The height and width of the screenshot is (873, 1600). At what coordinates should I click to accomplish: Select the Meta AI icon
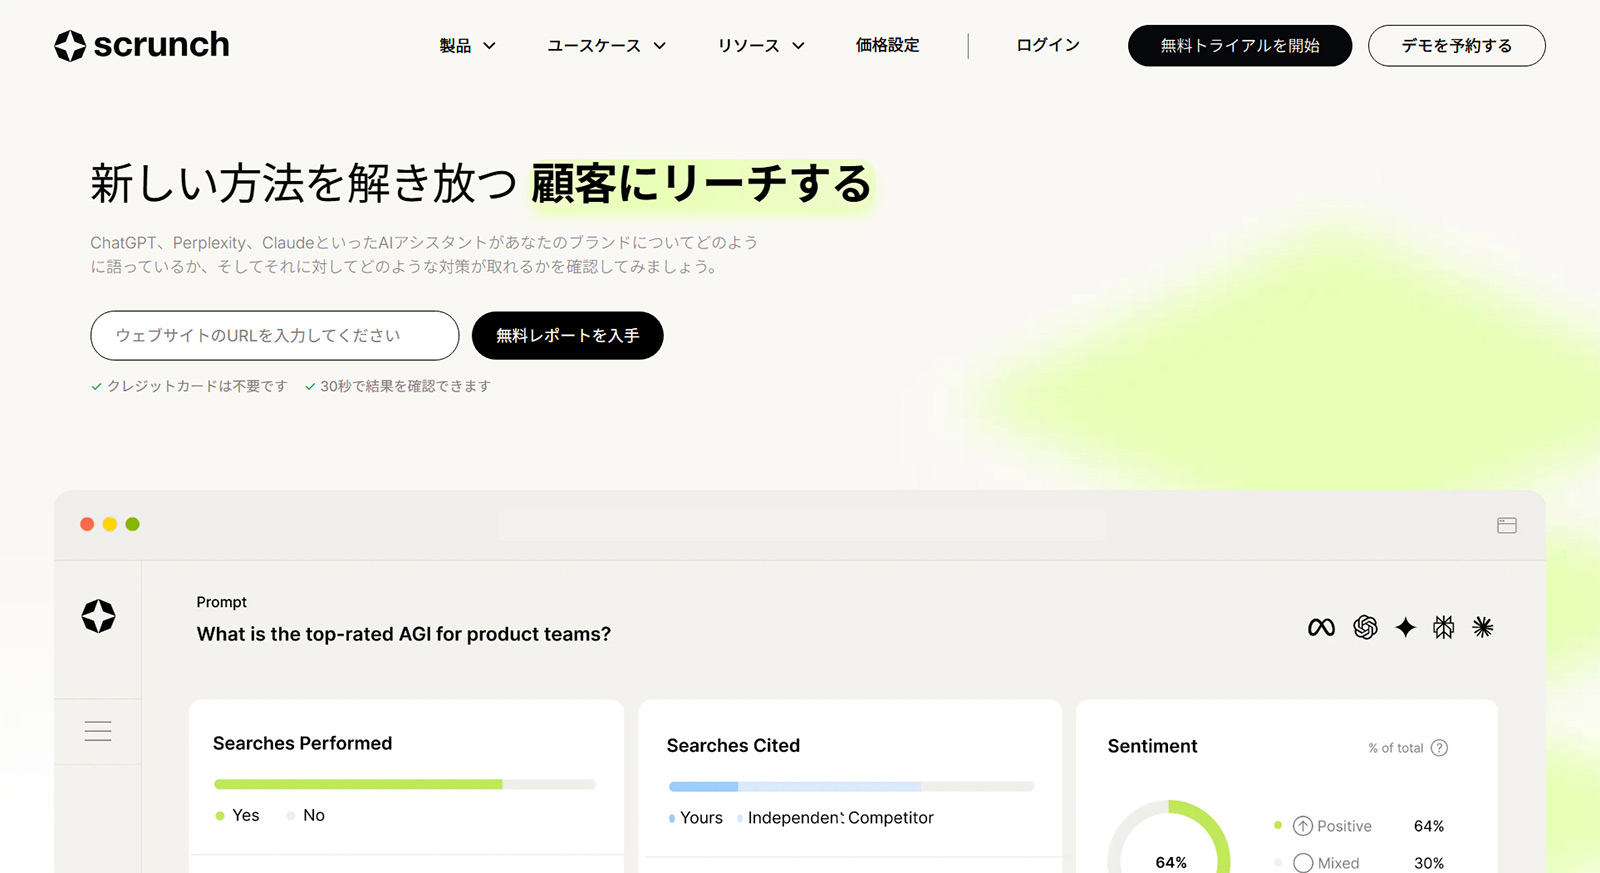1321,627
